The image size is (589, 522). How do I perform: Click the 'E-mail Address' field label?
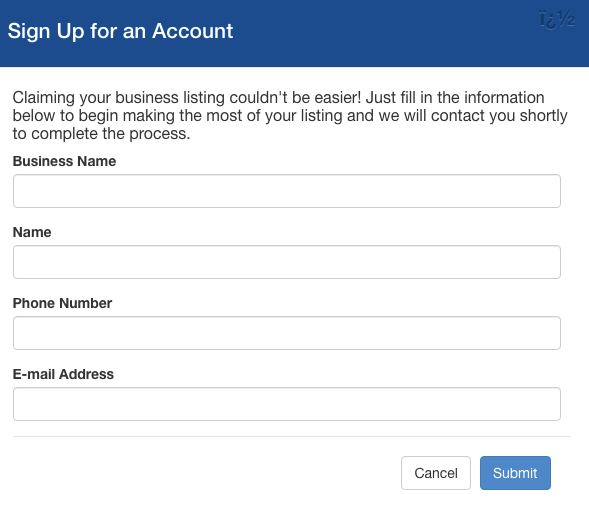pyautogui.click(x=63, y=374)
